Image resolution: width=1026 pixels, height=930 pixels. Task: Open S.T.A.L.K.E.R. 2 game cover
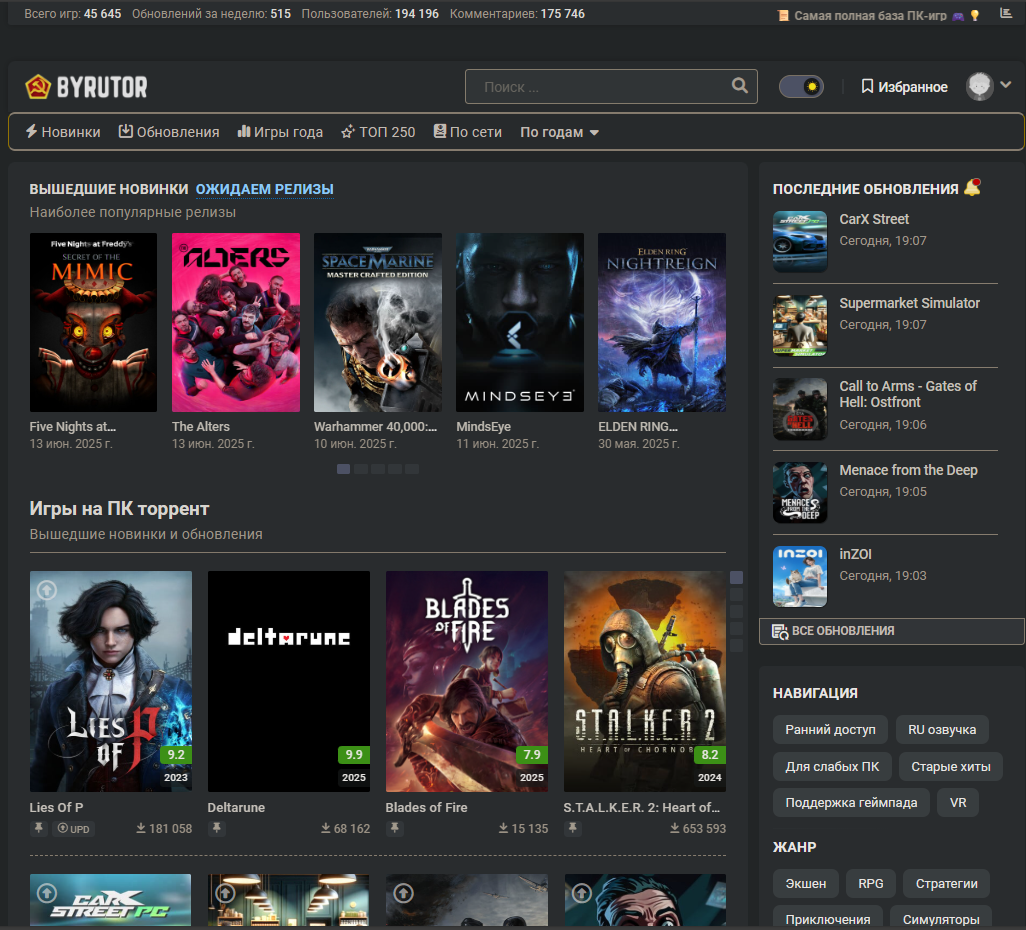pos(645,681)
